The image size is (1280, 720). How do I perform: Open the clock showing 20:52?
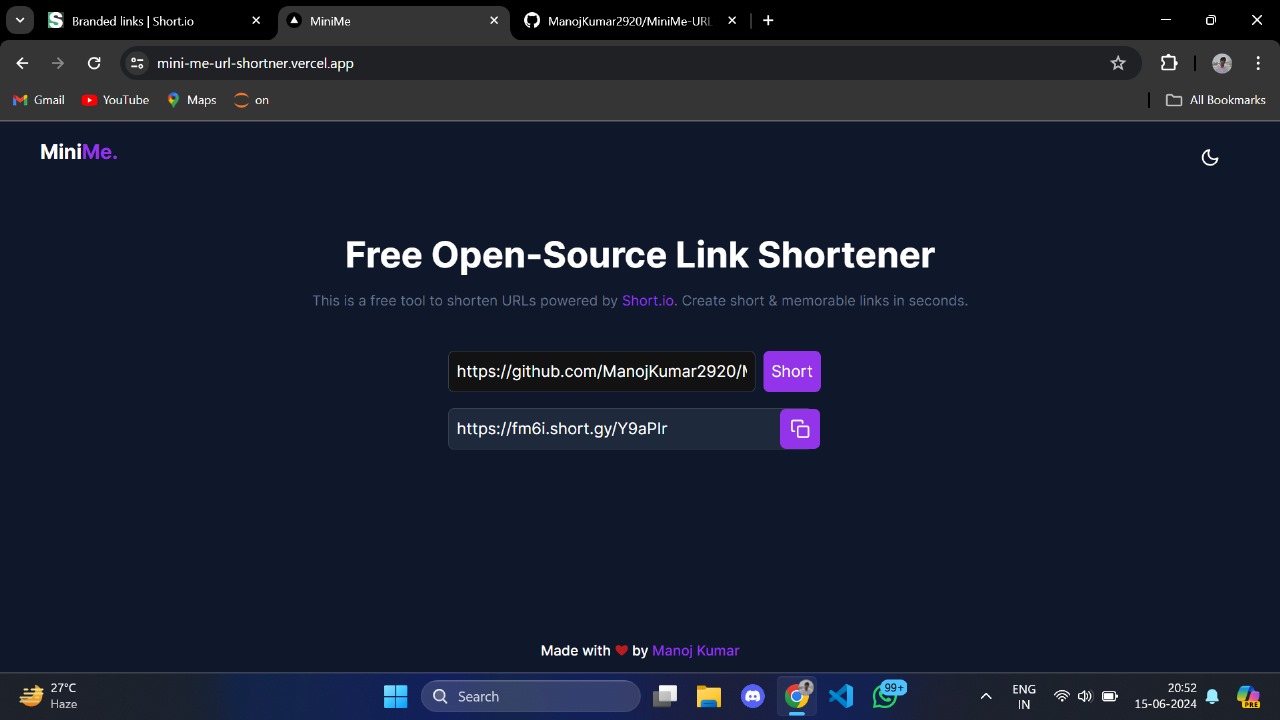click(x=1166, y=696)
